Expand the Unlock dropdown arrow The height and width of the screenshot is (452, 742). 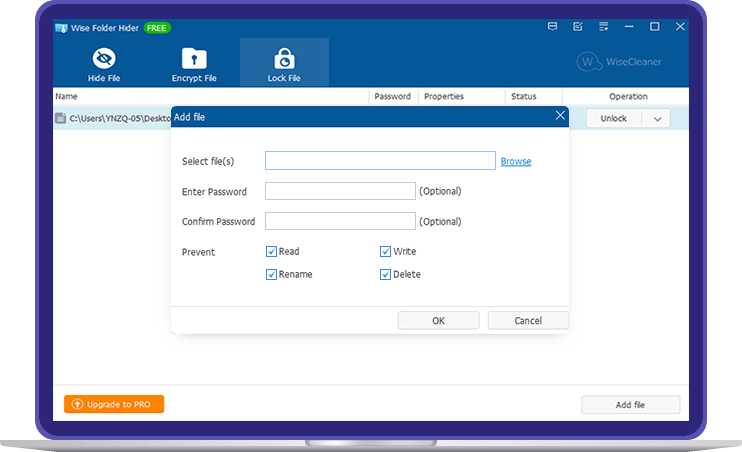pos(657,119)
